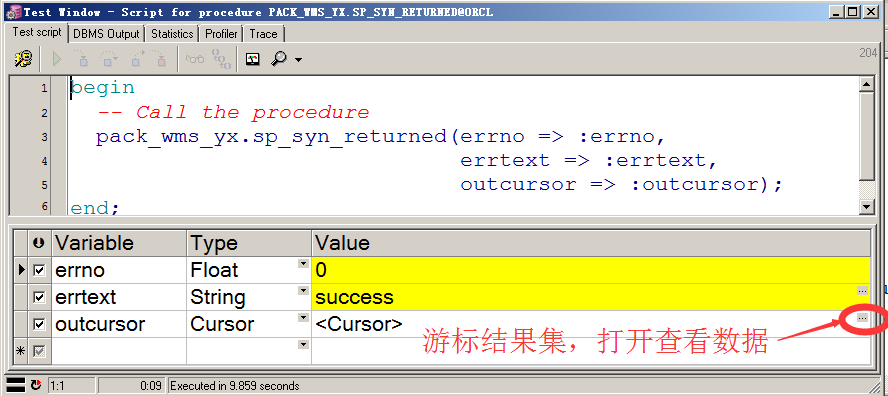
Task: Open the arrow menu beside the magnifier
Action: [298, 60]
